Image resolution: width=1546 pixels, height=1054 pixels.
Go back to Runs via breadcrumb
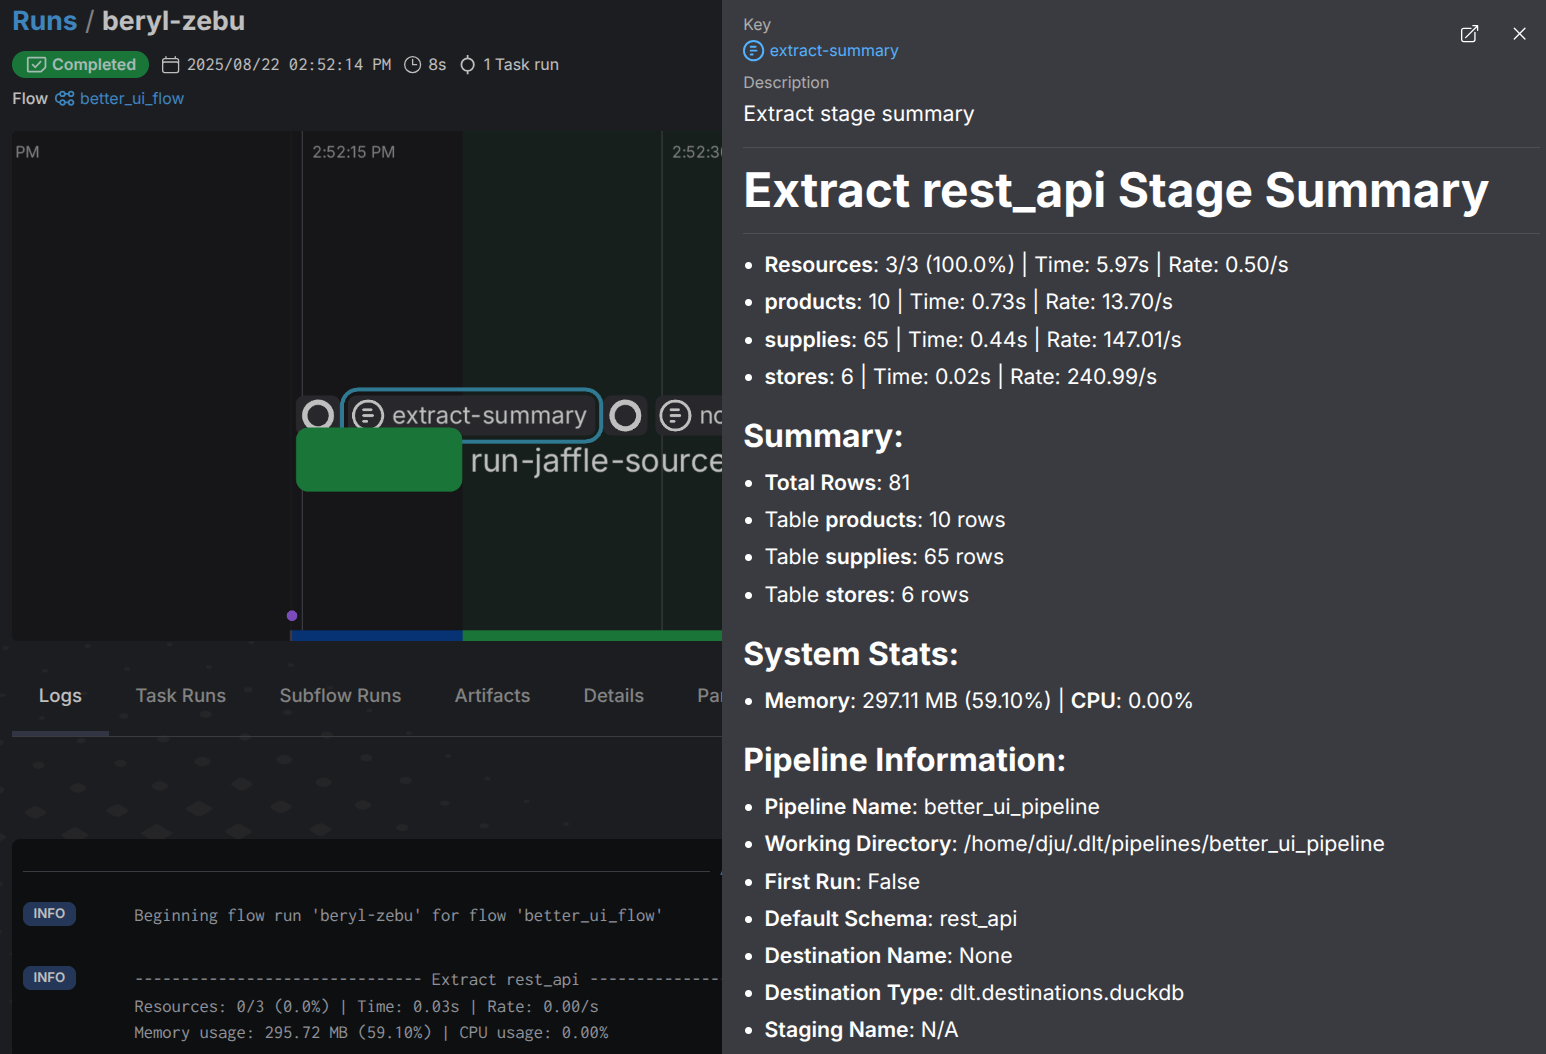click(44, 21)
